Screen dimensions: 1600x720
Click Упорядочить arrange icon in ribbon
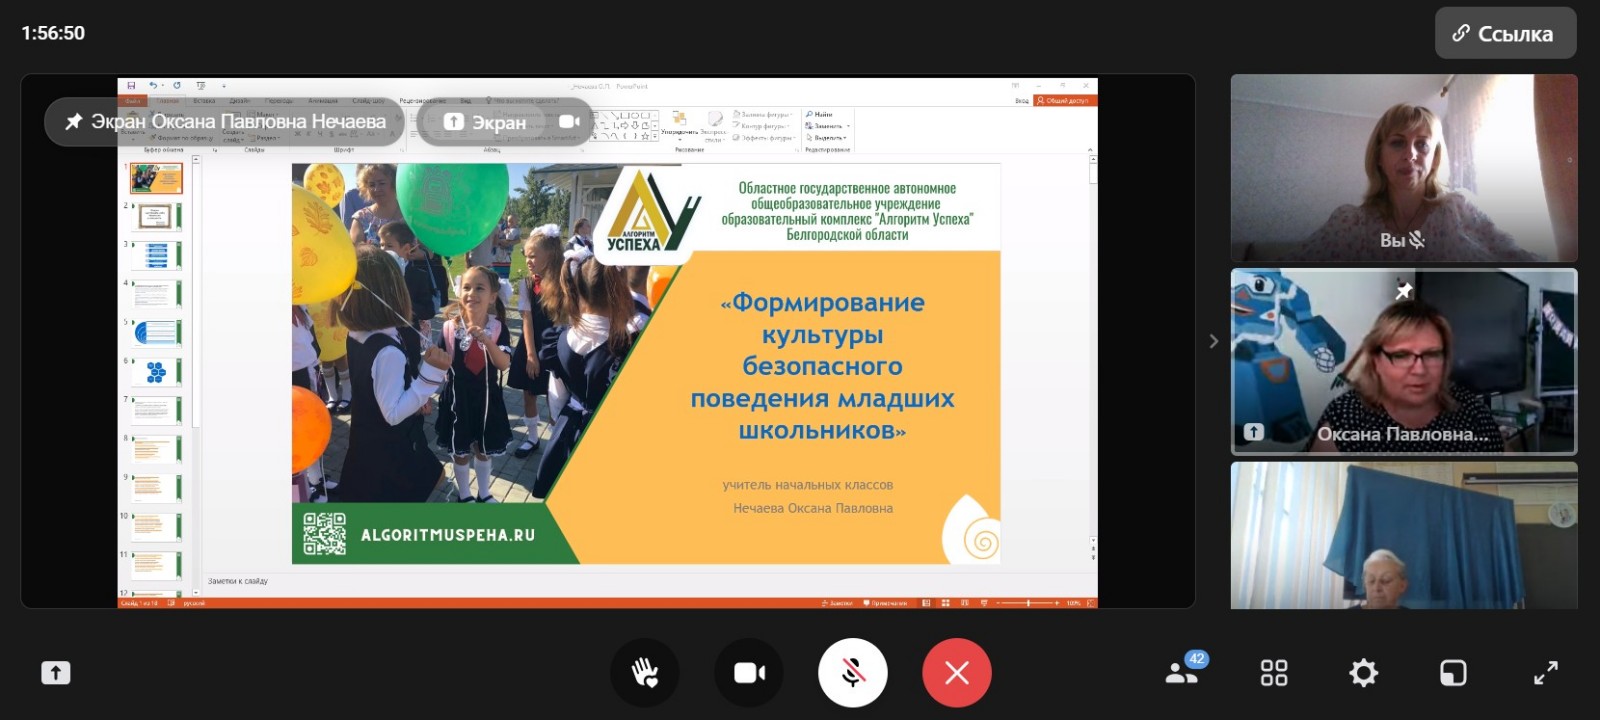(x=680, y=124)
